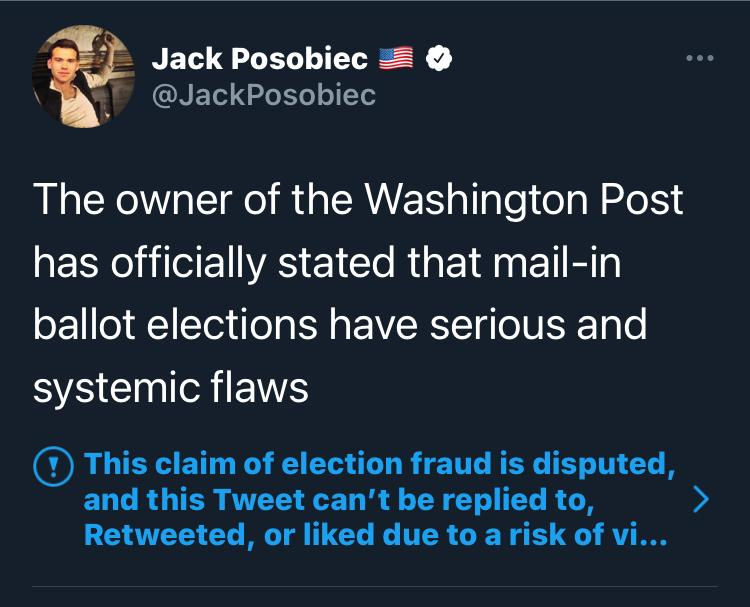Image resolution: width=750 pixels, height=607 pixels.
Task: Click 'and this Tweet can't be replied to'
Action: coord(339,499)
